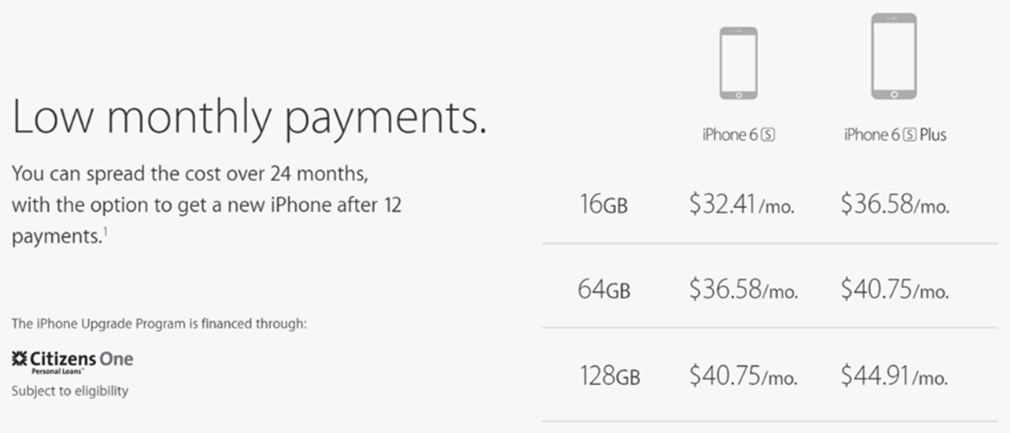Select the iPhone 6s column label
The width and height of the screenshot is (1010, 433).
point(739,135)
